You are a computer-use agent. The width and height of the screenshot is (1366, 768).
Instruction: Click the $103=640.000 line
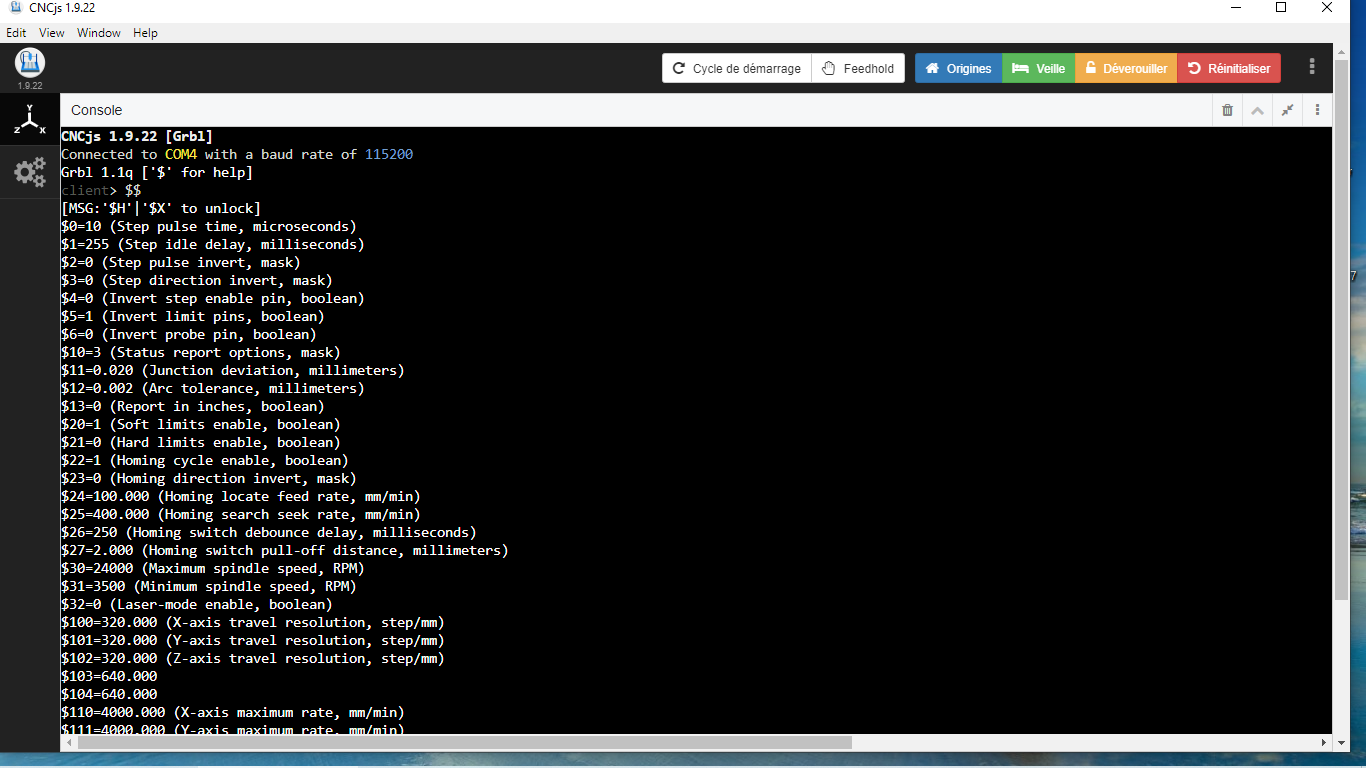(x=109, y=676)
